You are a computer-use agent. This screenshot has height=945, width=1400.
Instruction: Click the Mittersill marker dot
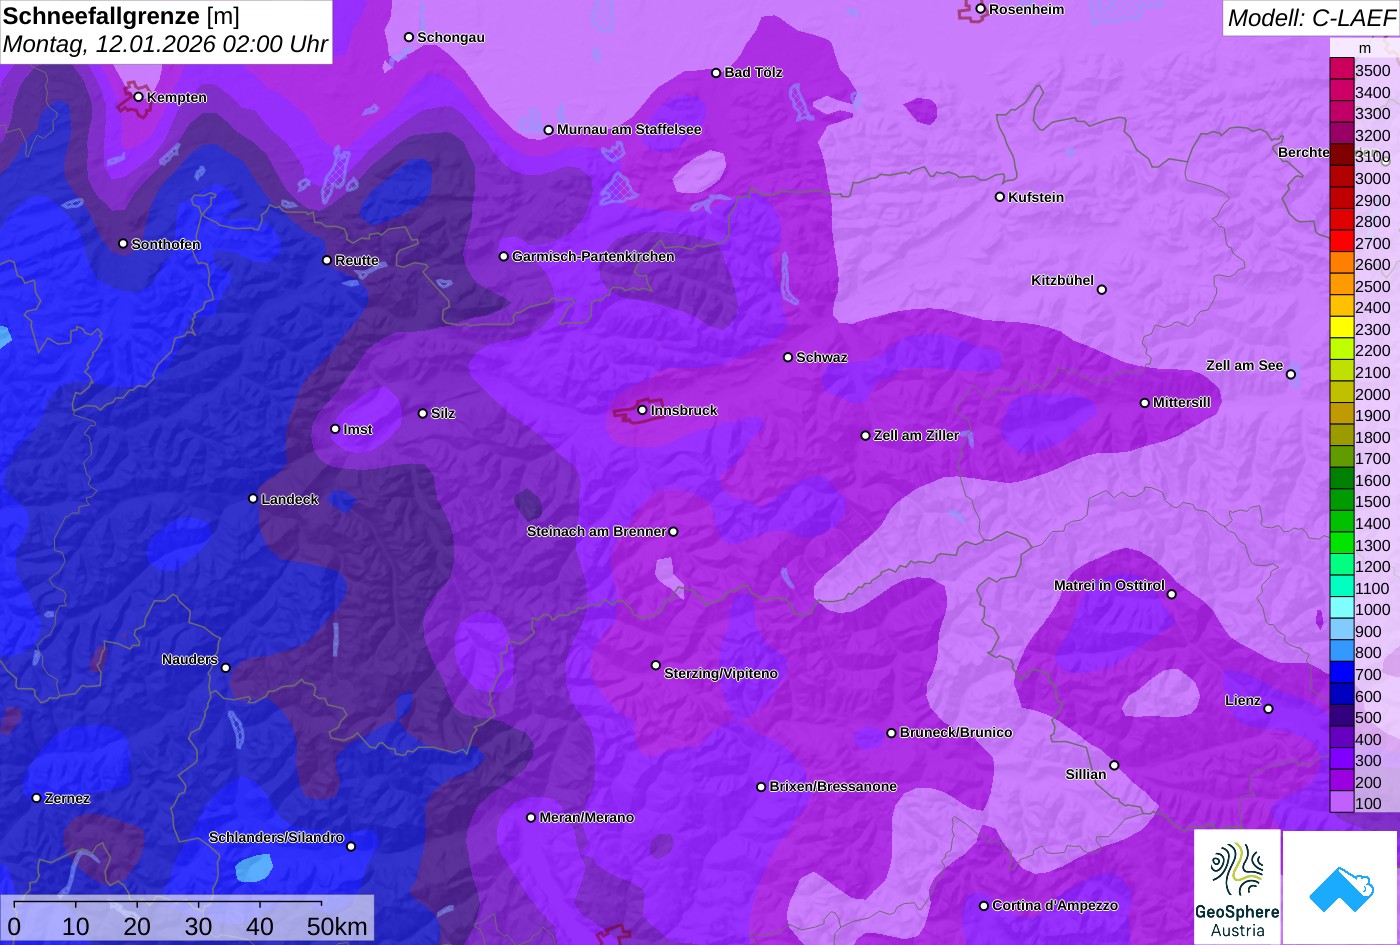(x=1144, y=403)
